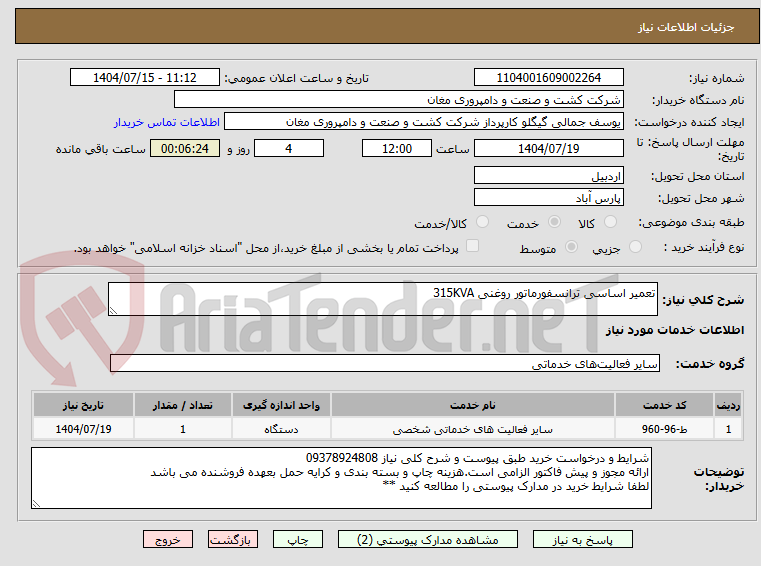Select the خدمت radio button

554,222
